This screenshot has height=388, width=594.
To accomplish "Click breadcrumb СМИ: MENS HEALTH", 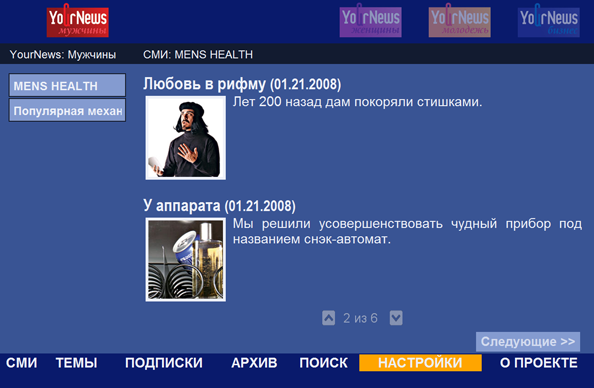I will [x=198, y=54].
